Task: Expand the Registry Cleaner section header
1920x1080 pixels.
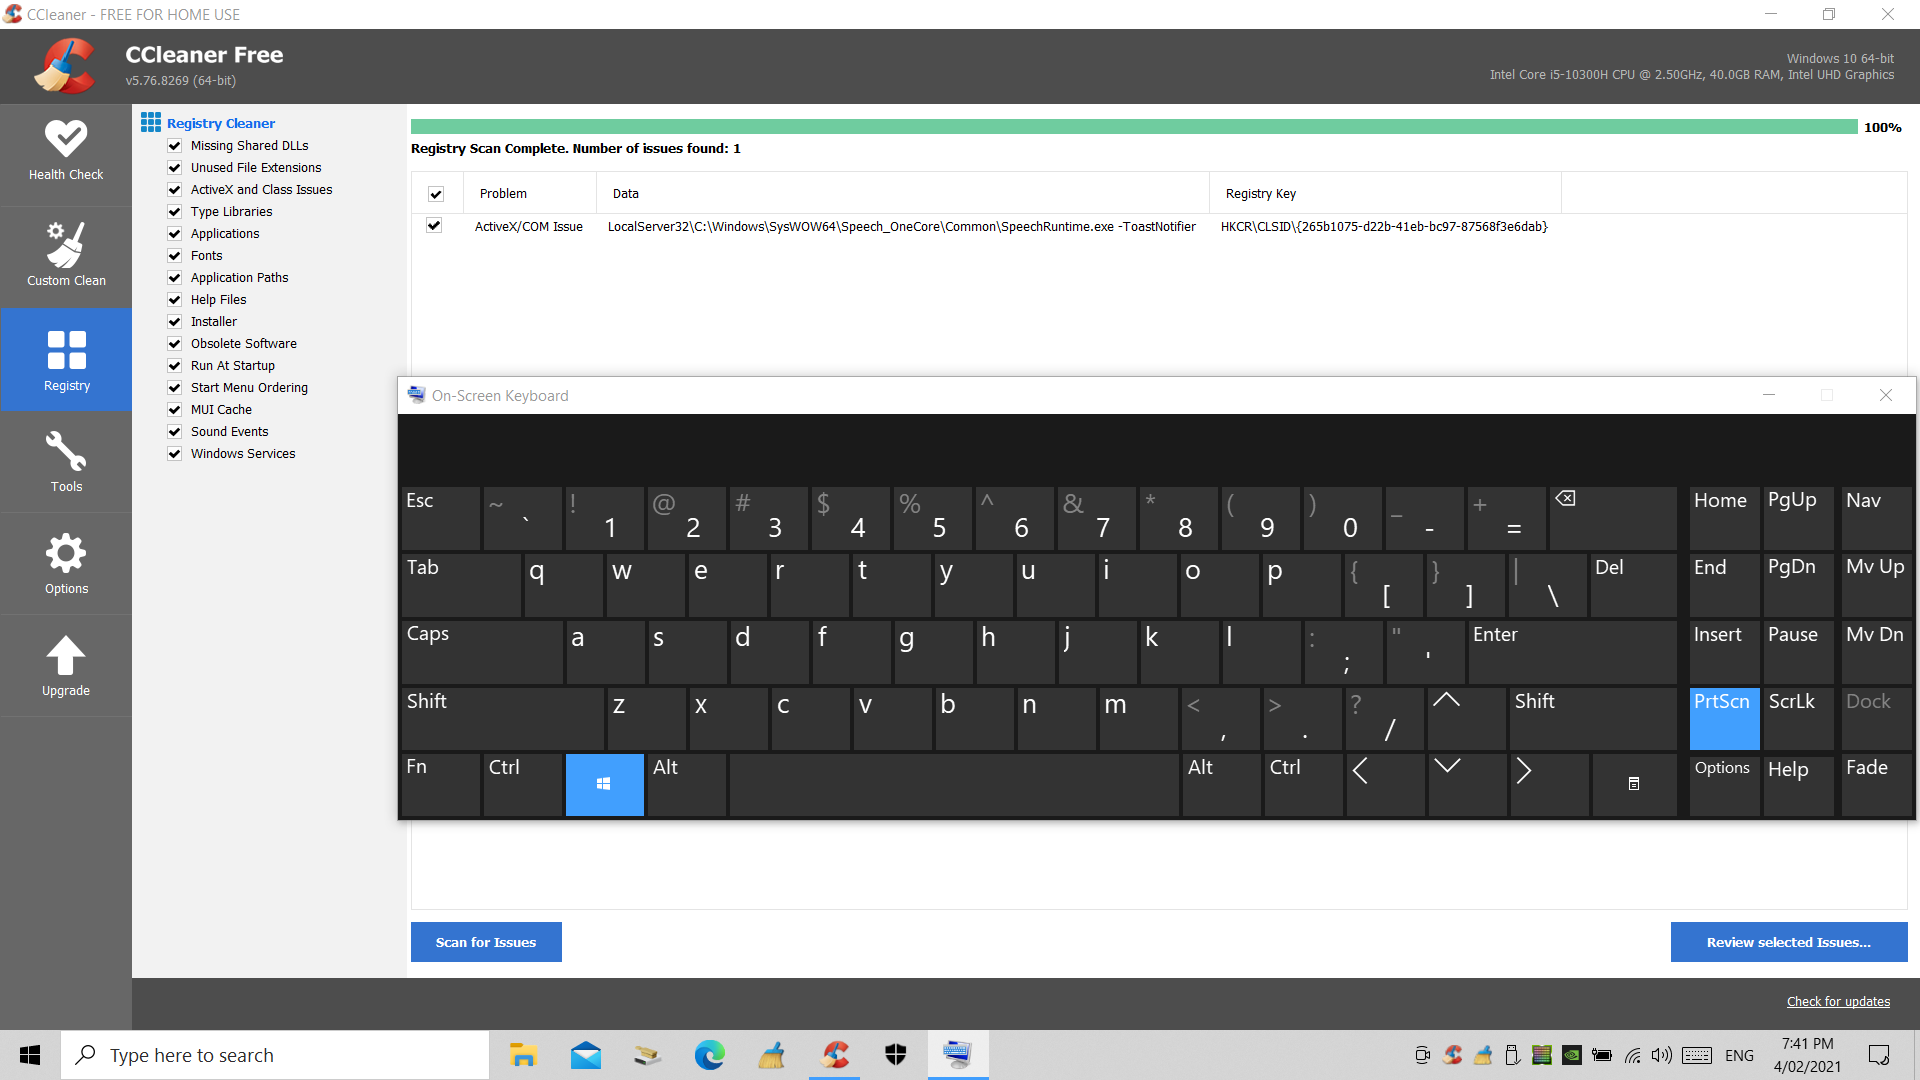Action: pos(220,121)
